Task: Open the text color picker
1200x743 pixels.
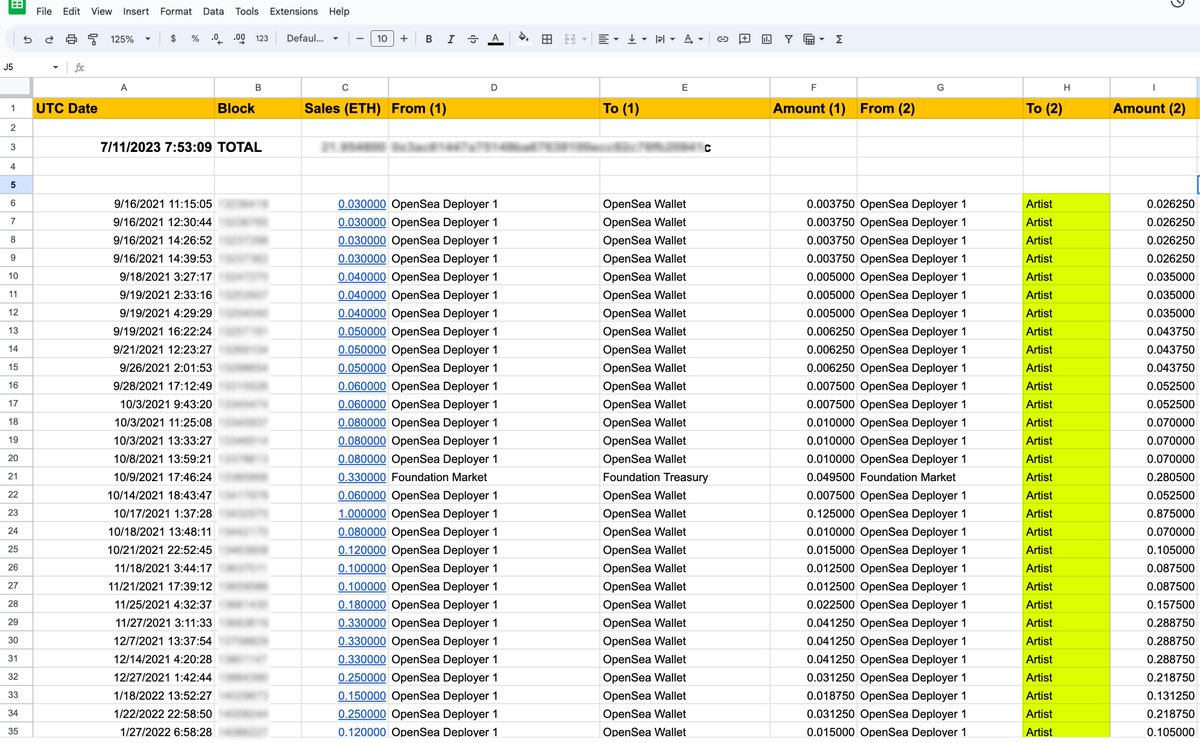Action: point(495,39)
